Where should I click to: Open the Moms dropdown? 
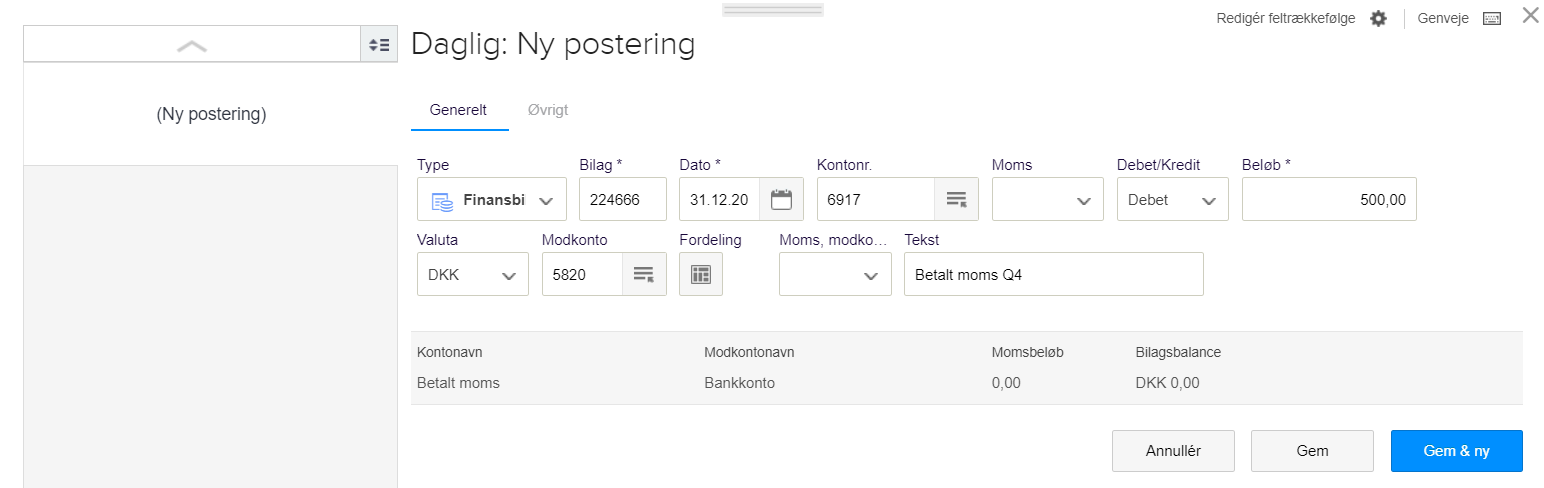tap(1048, 199)
